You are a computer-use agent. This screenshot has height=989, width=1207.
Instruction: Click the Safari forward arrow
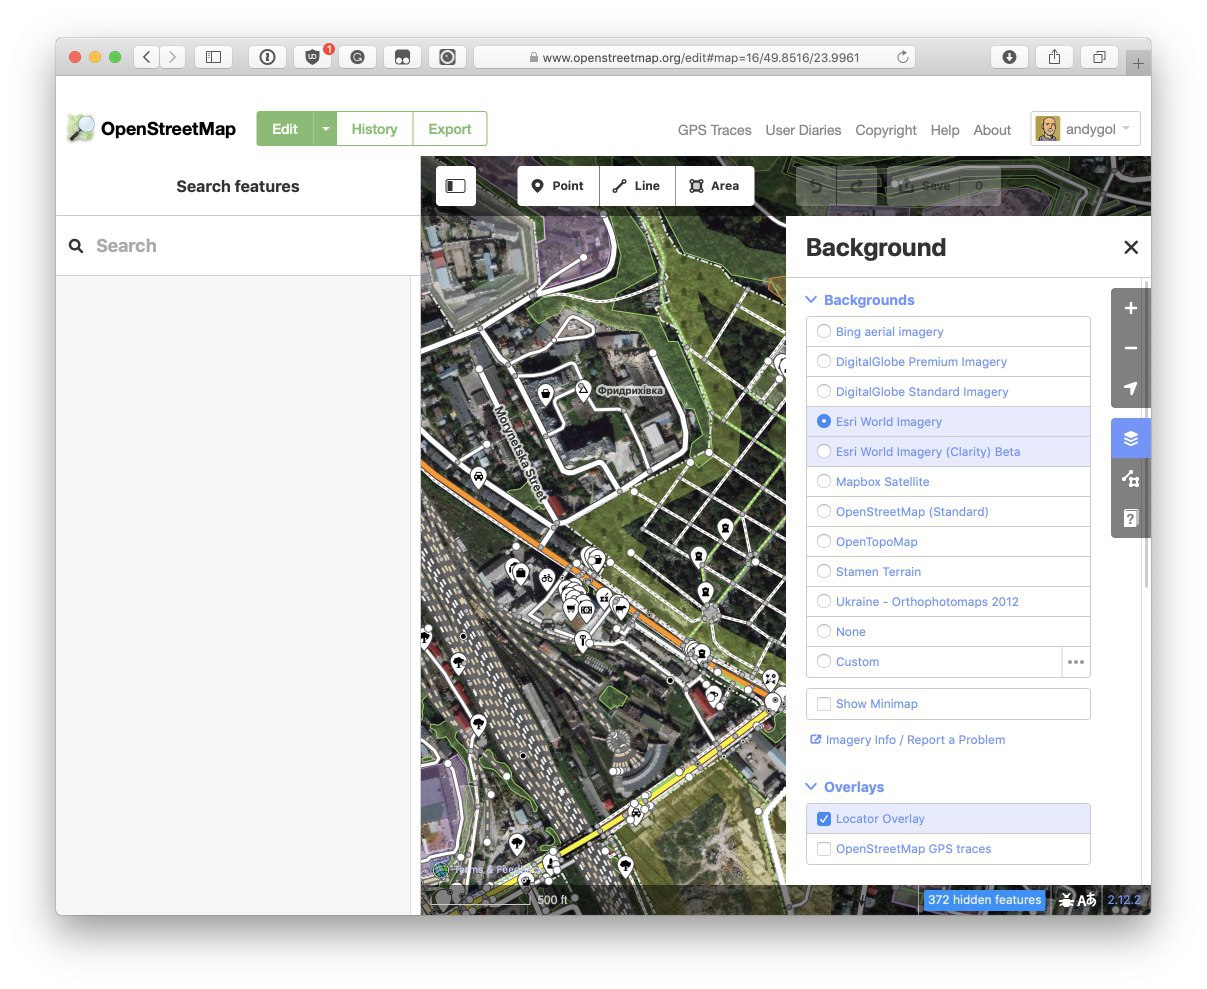click(x=173, y=57)
